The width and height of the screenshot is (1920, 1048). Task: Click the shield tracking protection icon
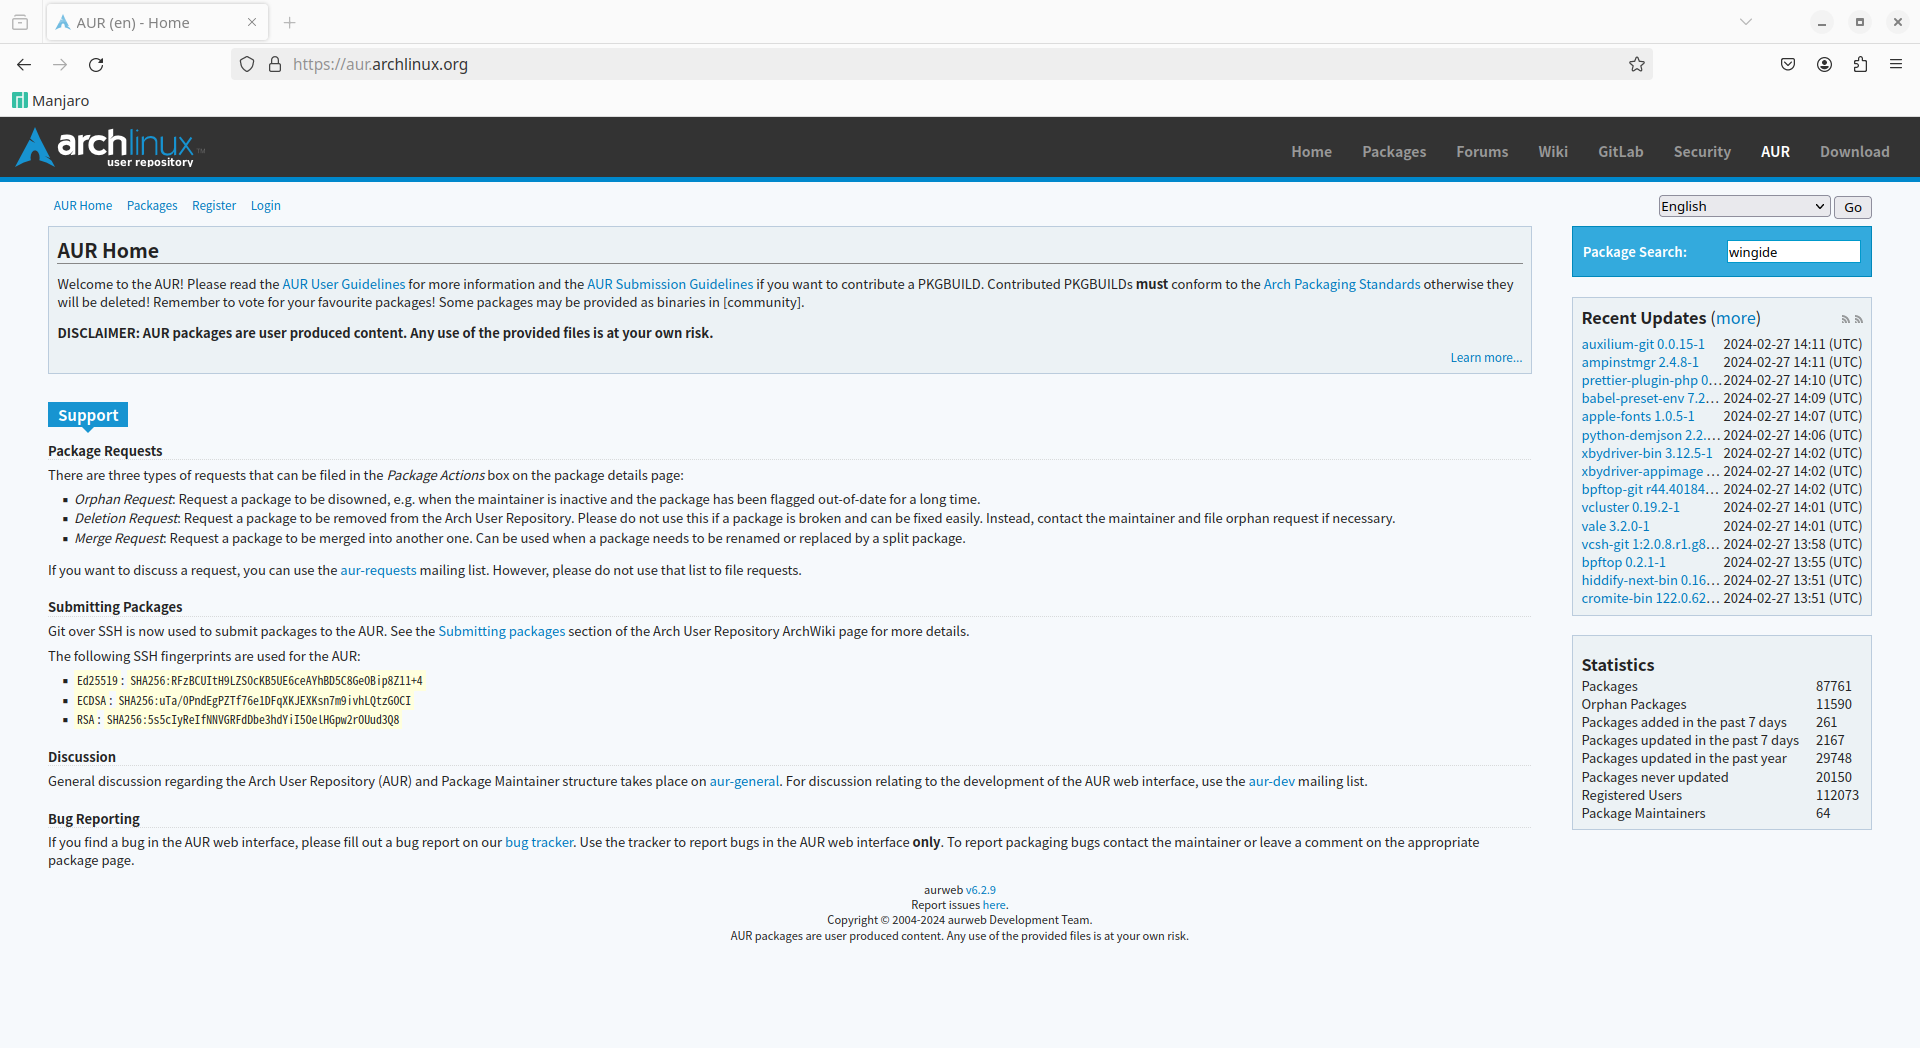[x=247, y=64]
